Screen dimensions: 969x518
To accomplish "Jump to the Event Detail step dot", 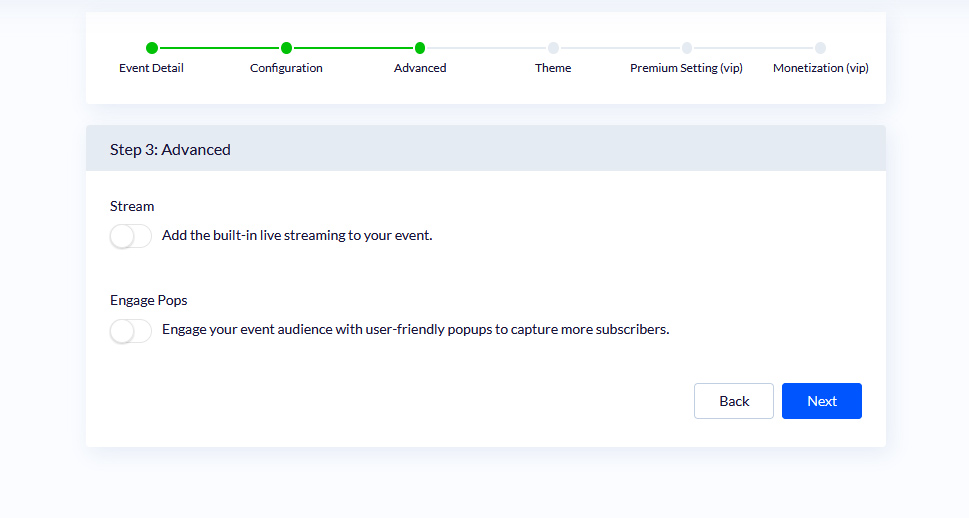I will (151, 48).
